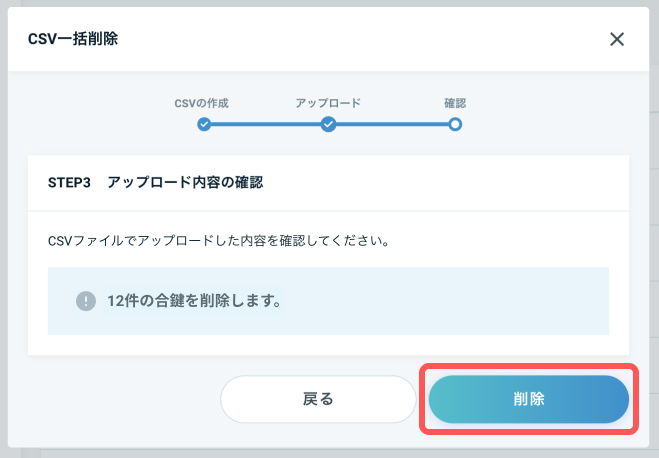This screenshot has height=458, width=659.
Task: Click the STEP3 アップロード内容の確認 heading
Action: pos(156,183)
